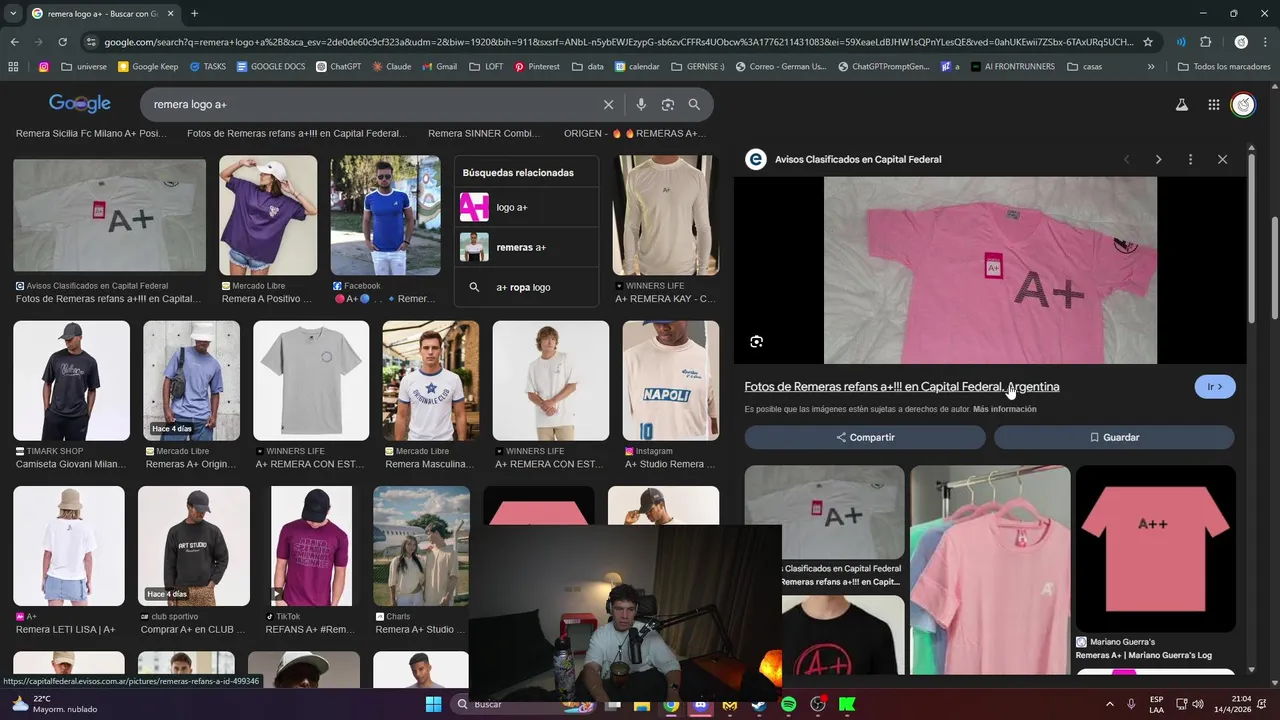Open large pink A+ shirt preview image
This screenshot has height=720, width=1280.
(x=990, y=270)
